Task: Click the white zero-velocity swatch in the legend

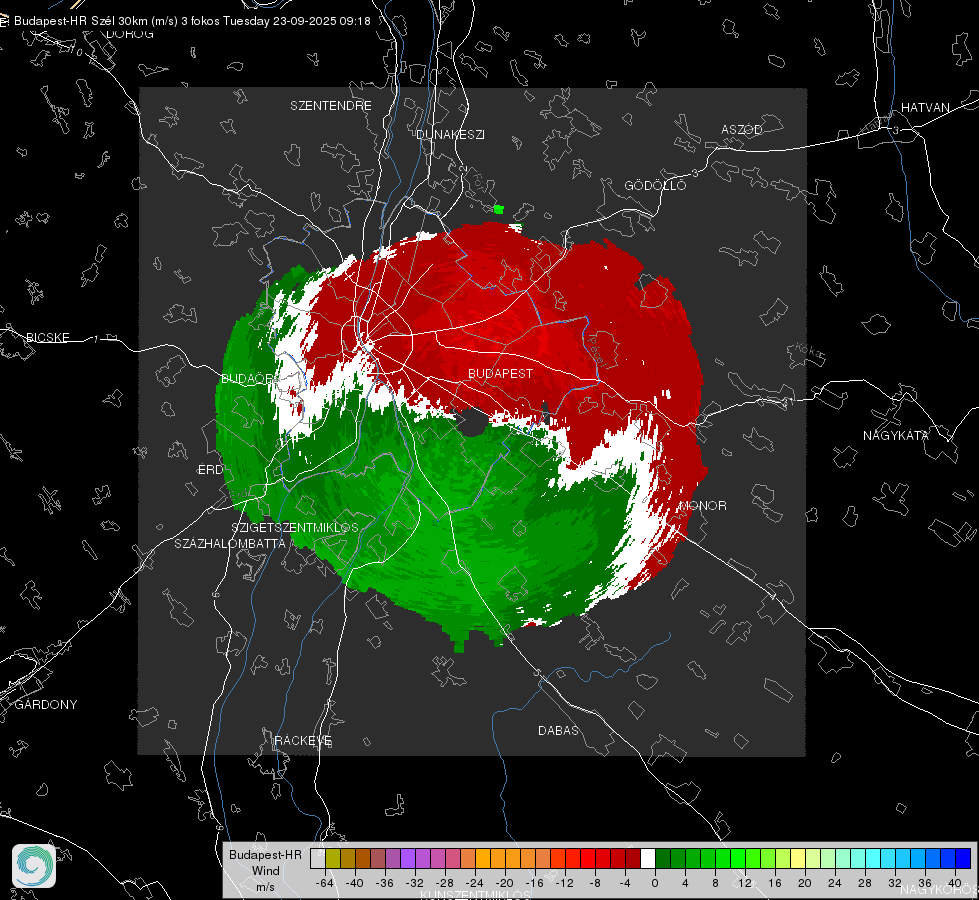Action: click(x=648, y=858)
